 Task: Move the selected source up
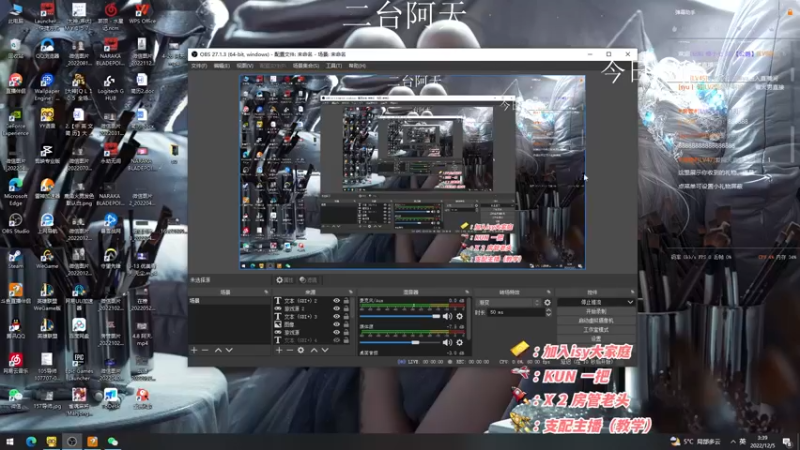pos(314,351)
